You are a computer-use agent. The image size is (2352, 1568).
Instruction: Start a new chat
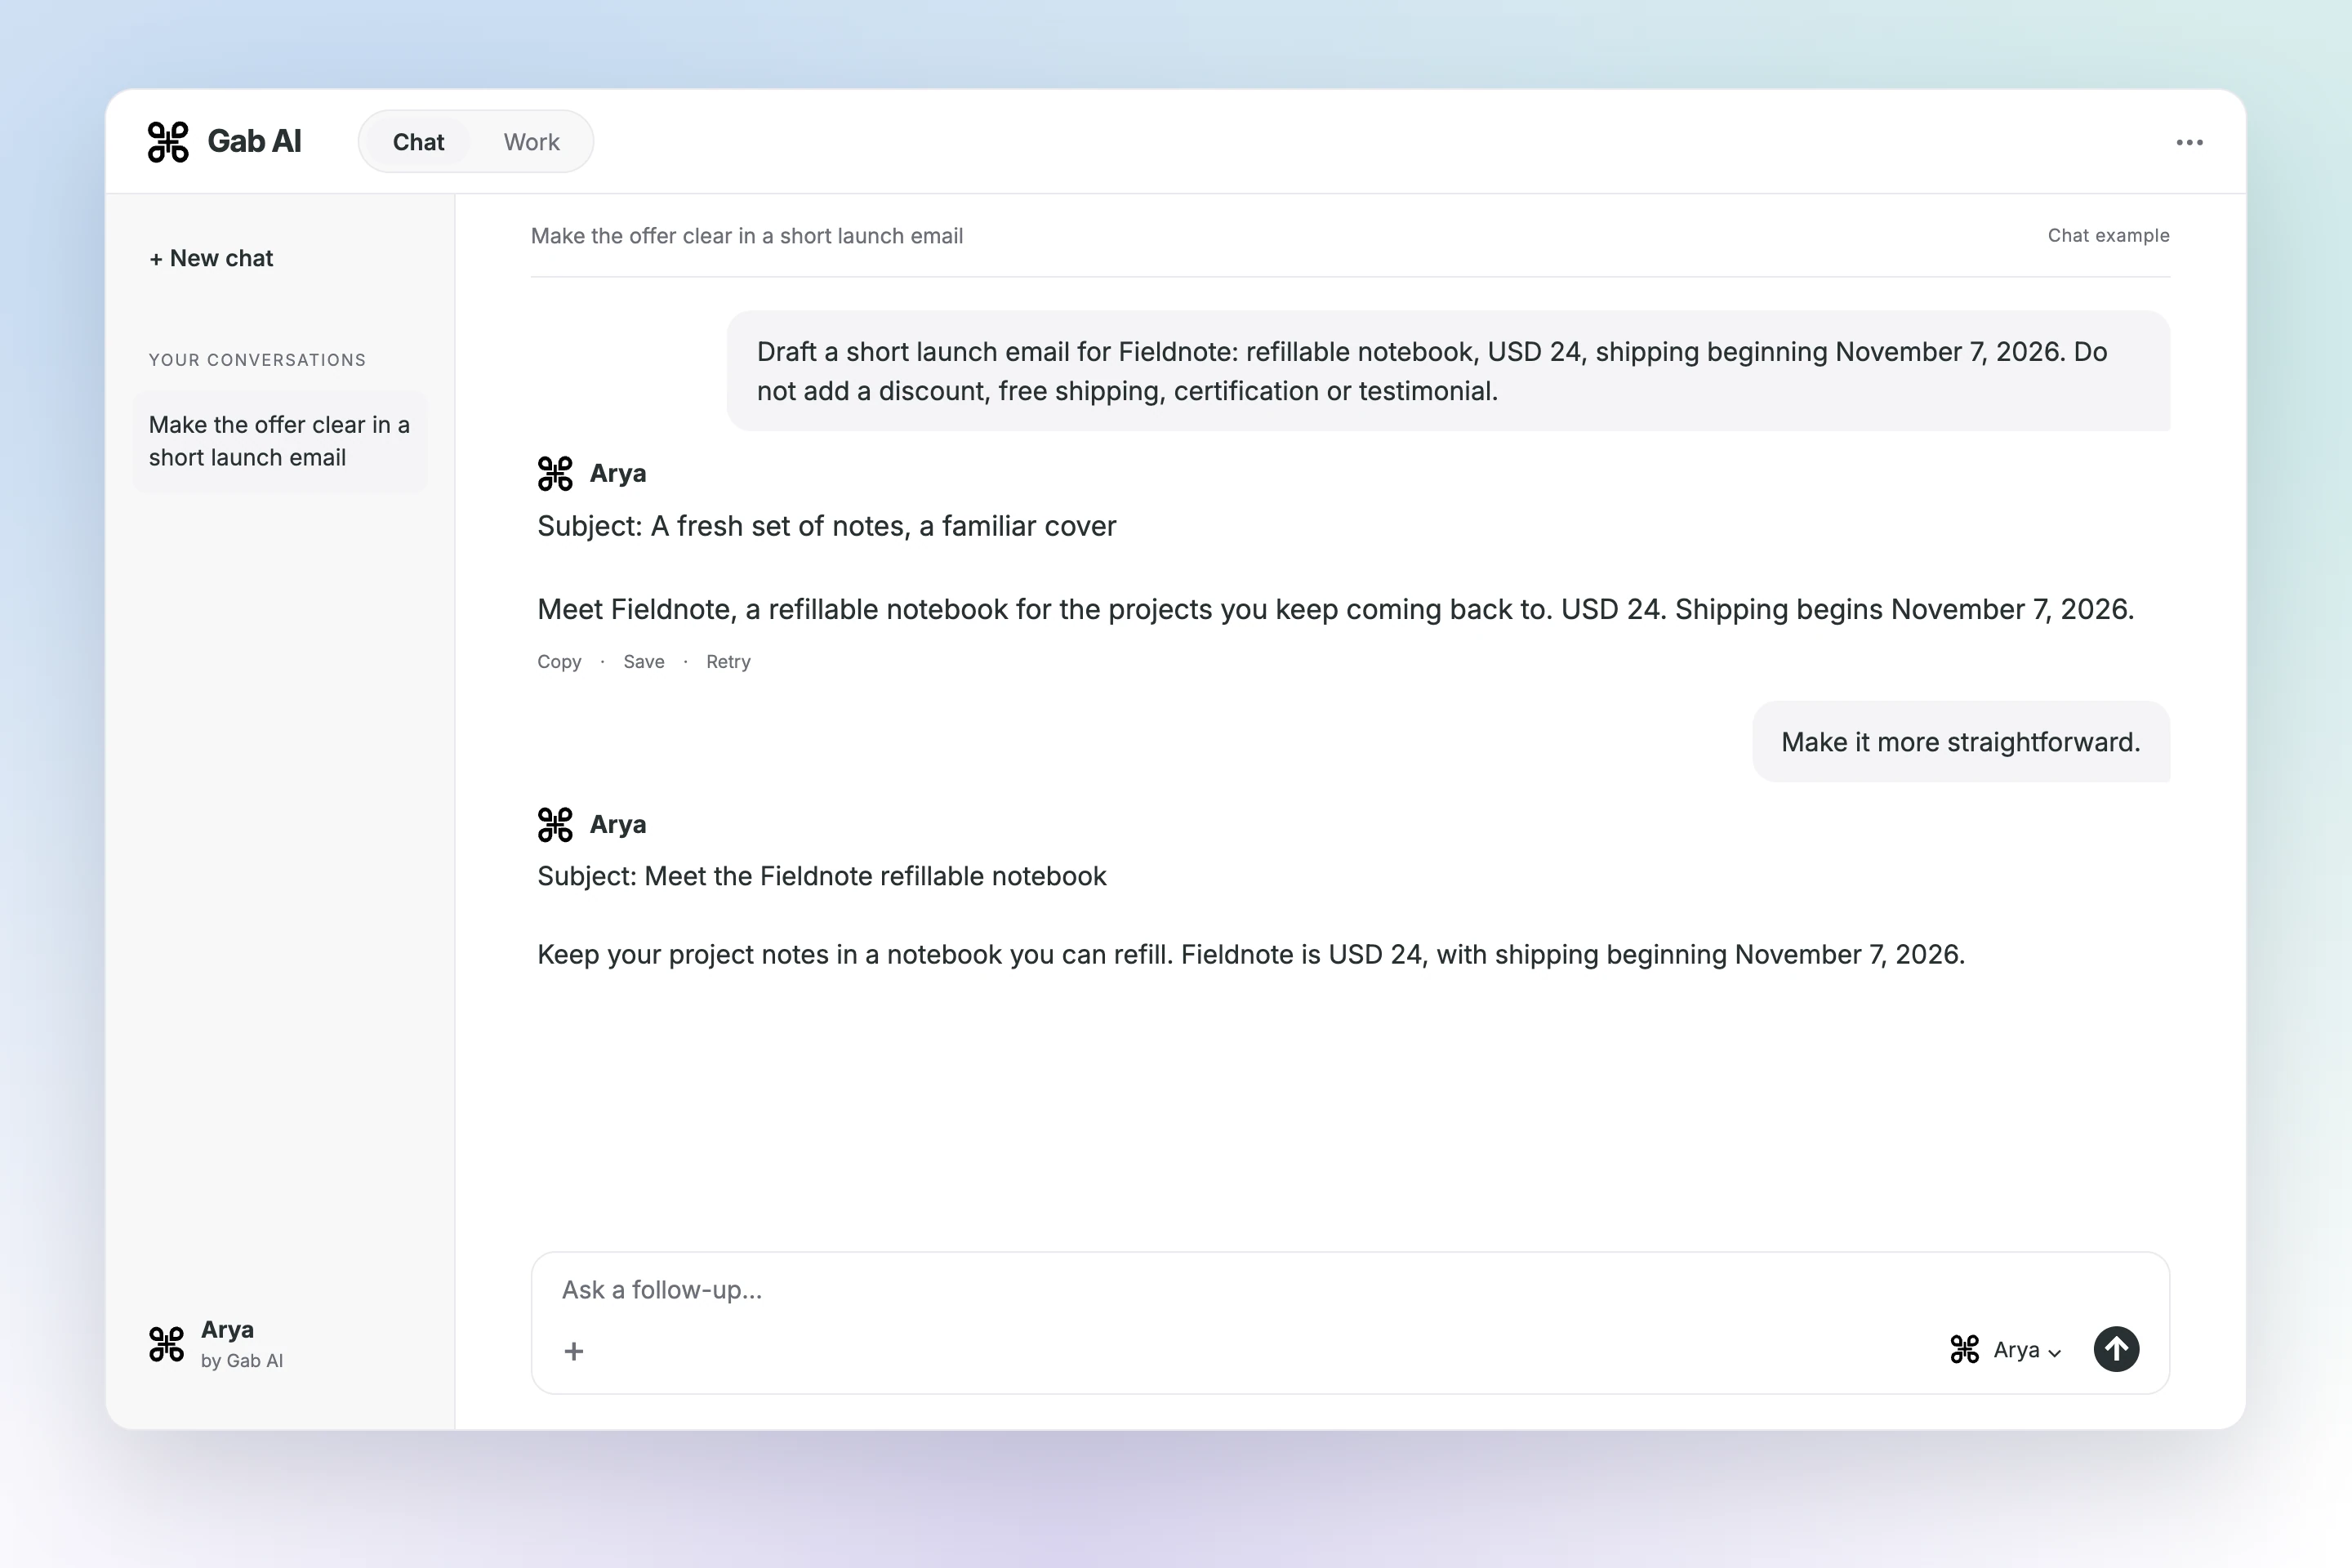click(211, 258)
